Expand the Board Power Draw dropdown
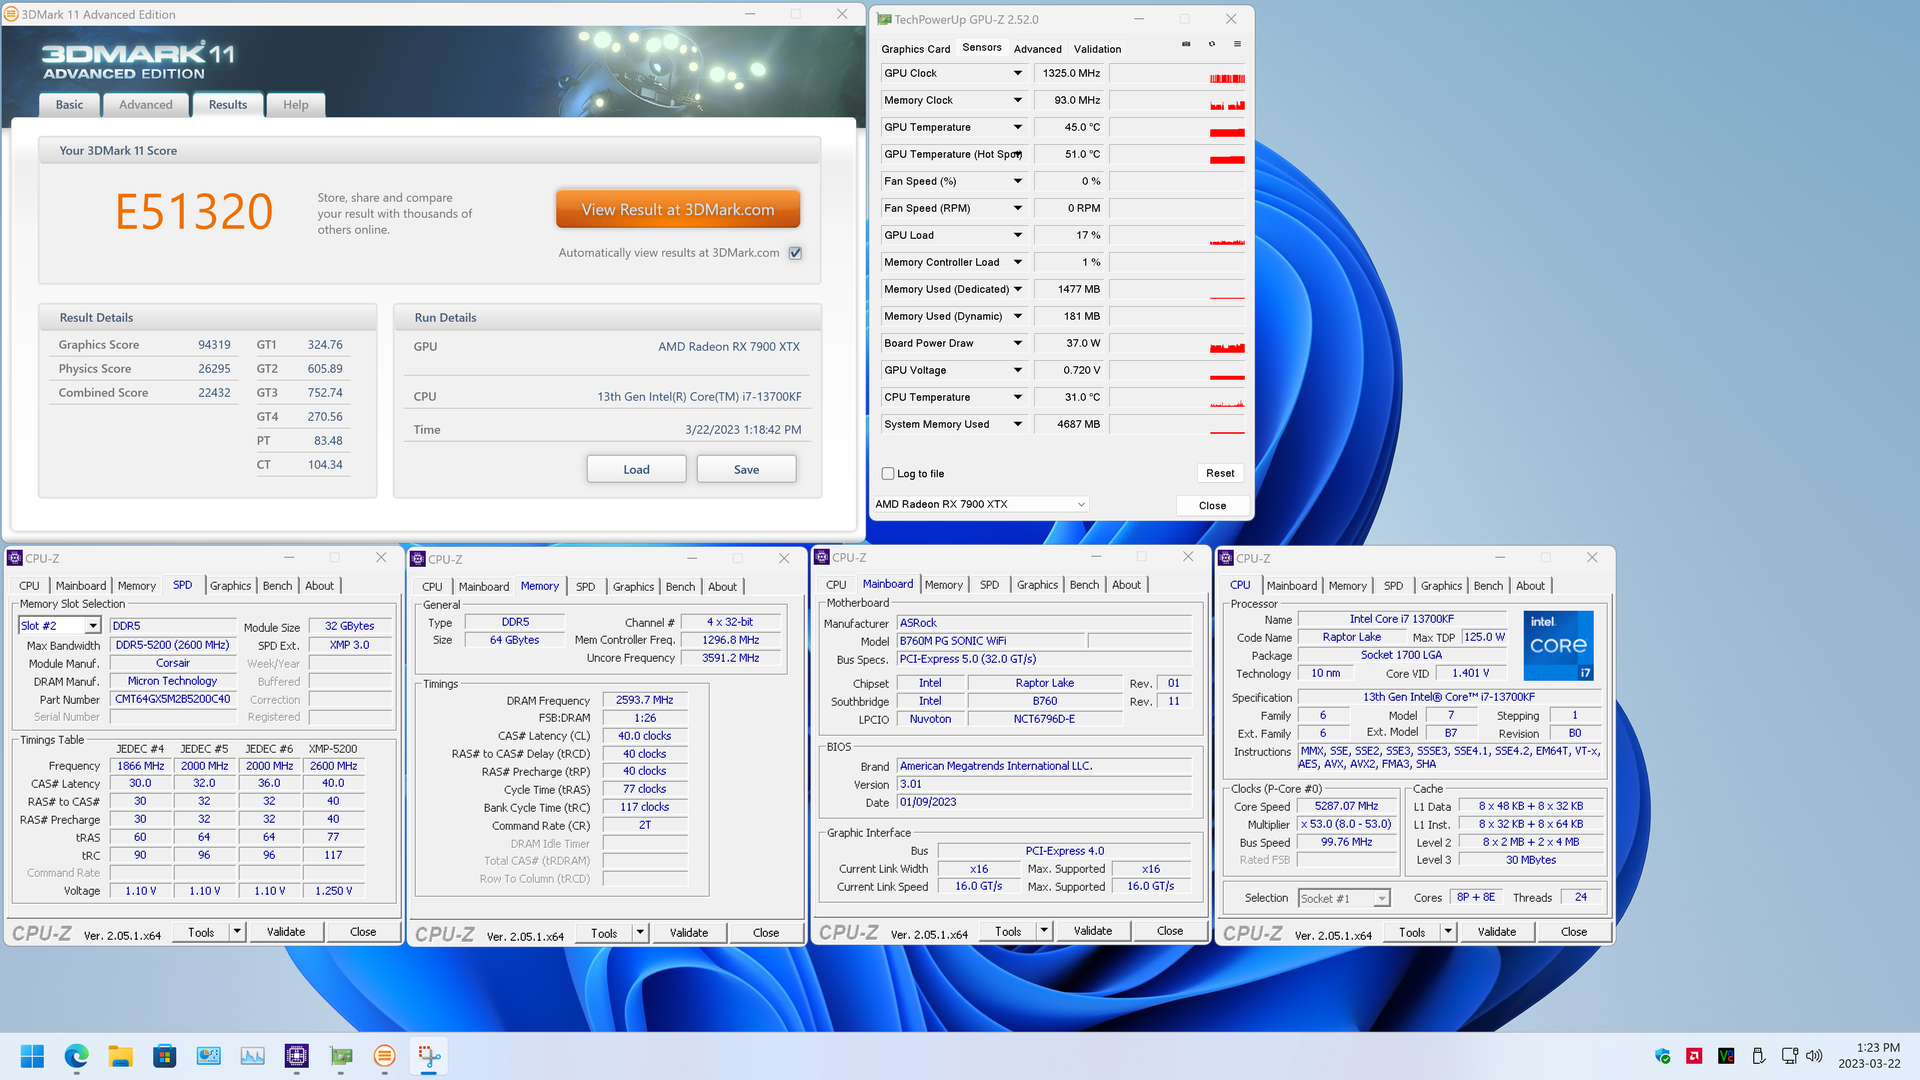 [1018, 343]
